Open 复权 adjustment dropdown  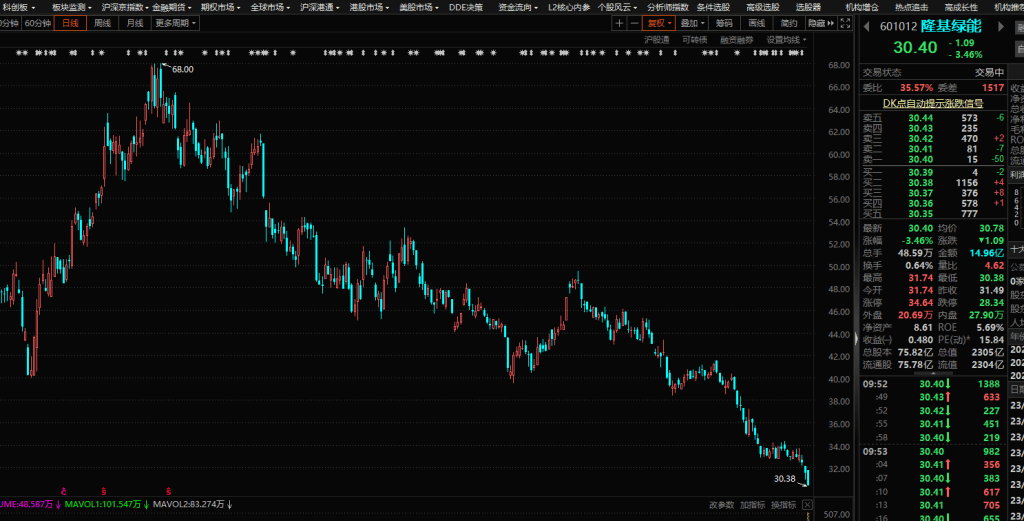coord(658,24)
